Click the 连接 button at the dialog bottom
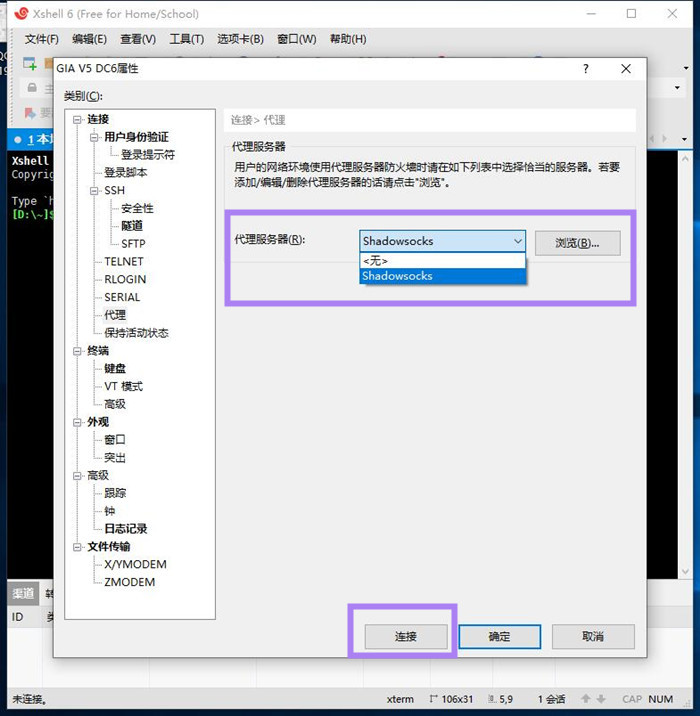 point(406,637)
